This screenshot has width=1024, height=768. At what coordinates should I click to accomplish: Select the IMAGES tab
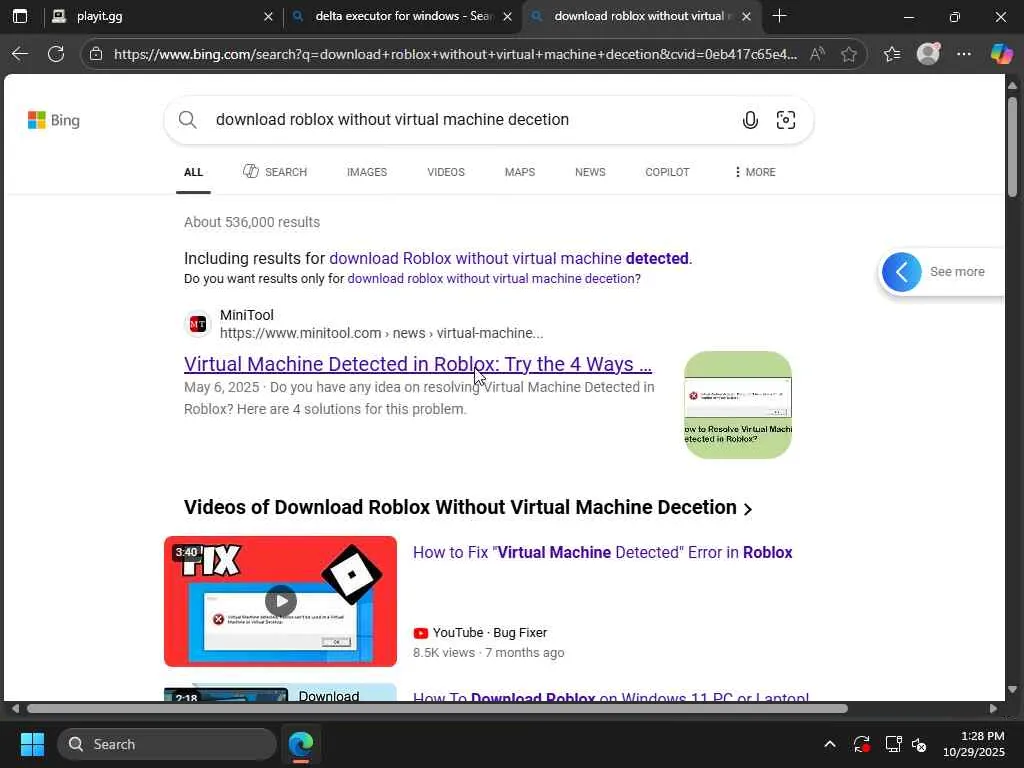pos(367,172)
